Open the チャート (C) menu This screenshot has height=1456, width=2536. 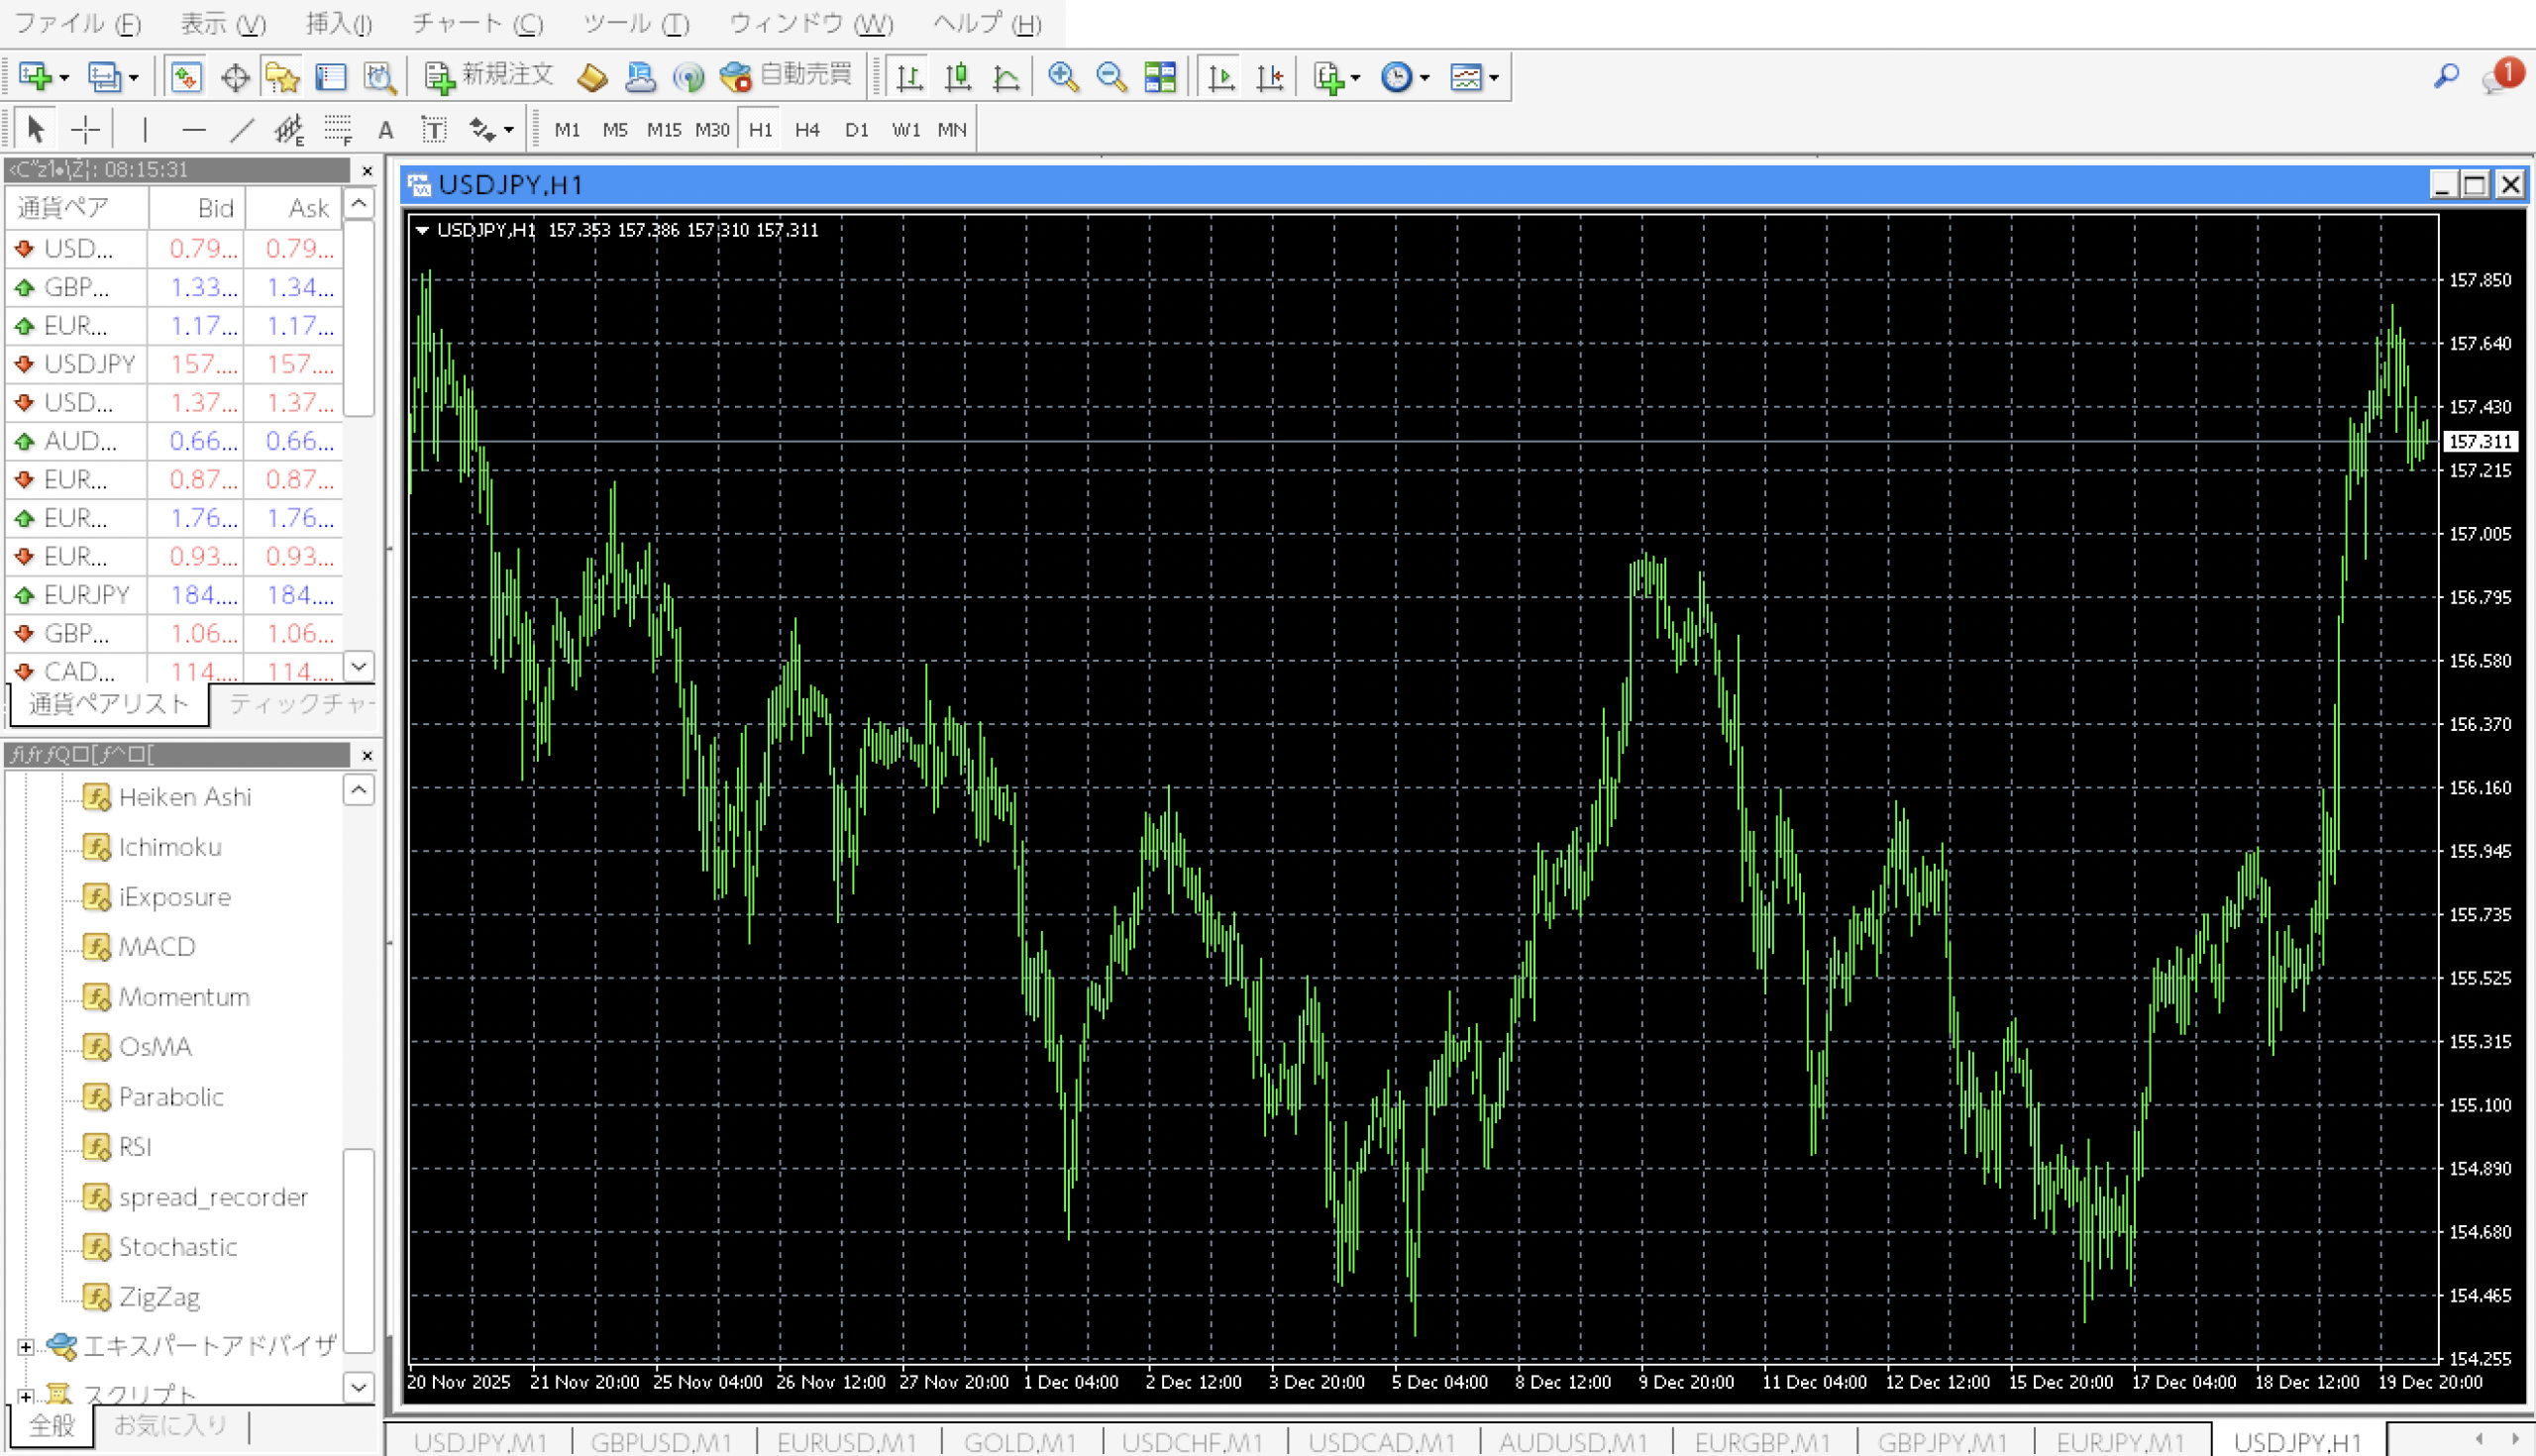point(477,22)
